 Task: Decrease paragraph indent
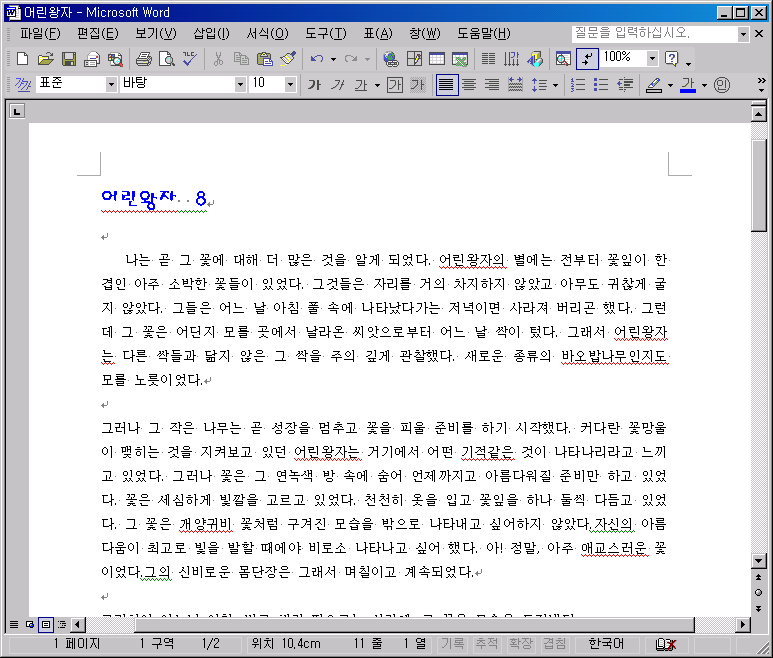tap(625, 85)
